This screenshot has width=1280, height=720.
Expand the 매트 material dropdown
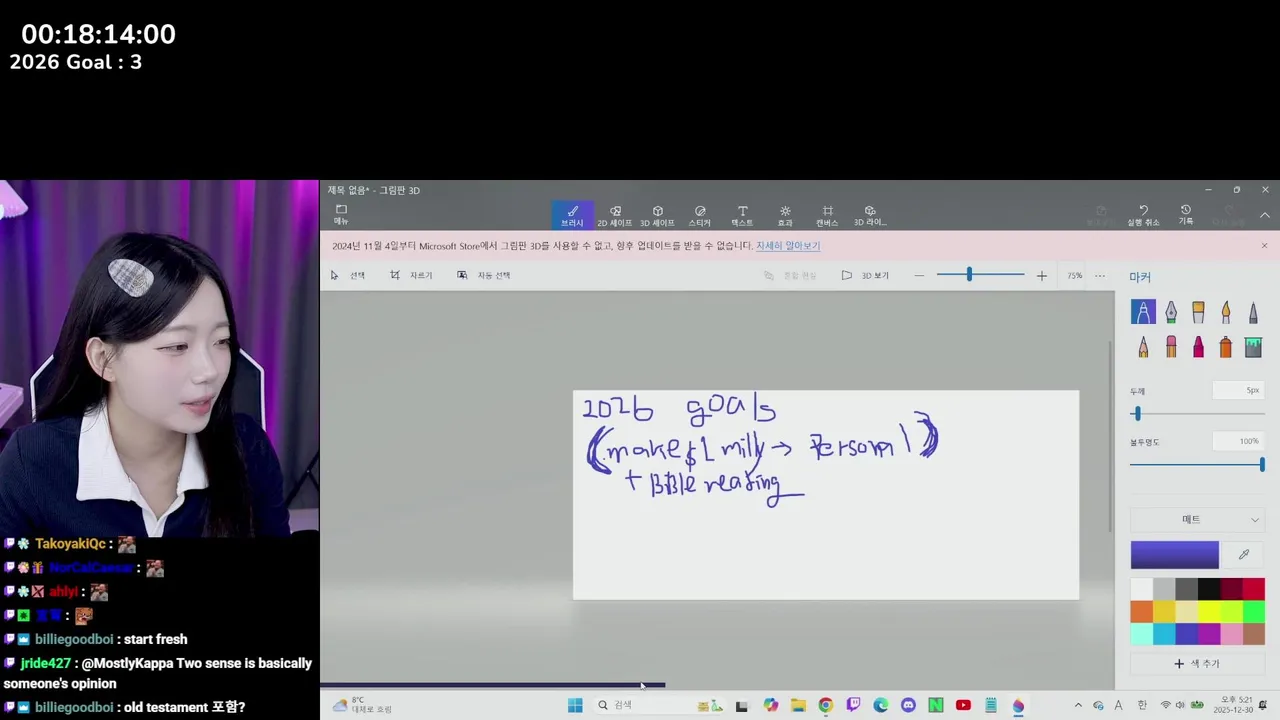tap(1197, 519)
